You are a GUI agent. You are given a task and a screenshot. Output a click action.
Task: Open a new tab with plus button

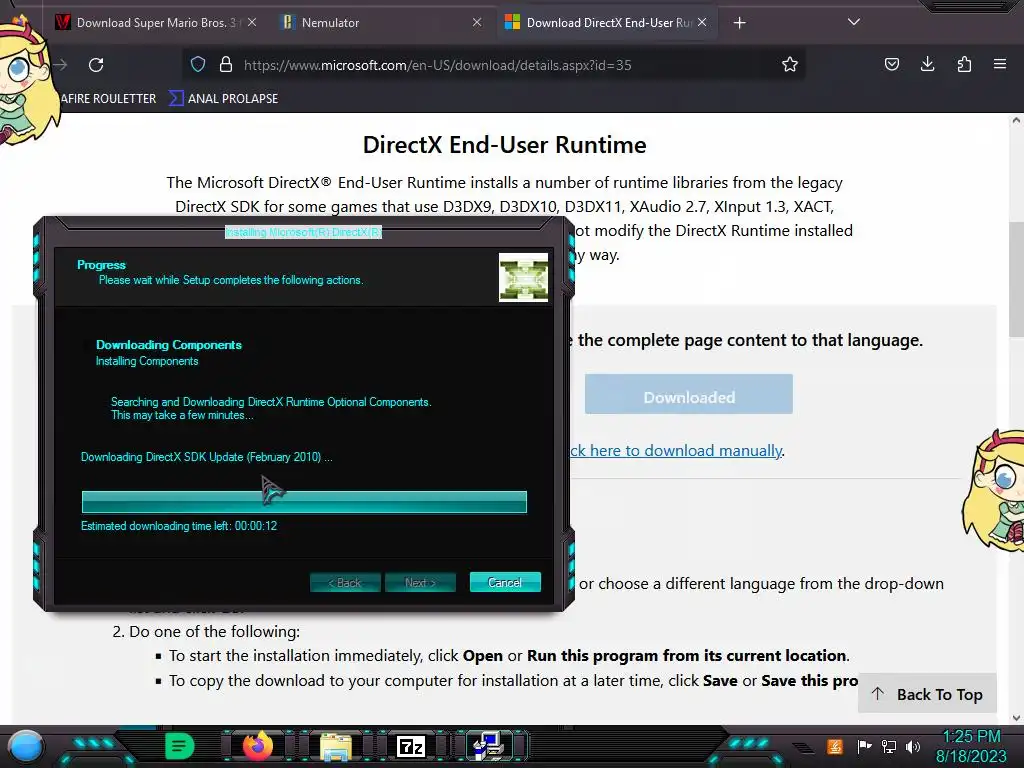(x=739, y=23)
